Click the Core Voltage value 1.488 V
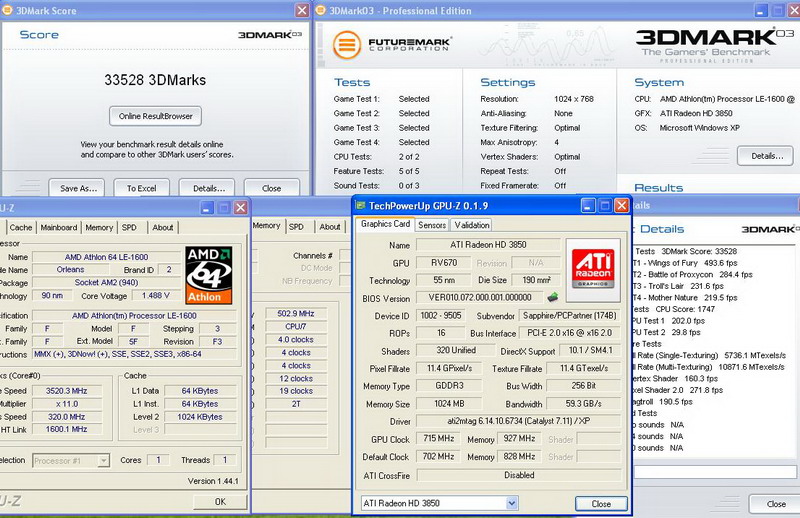Viewport: 800px width, 518px height. tap(156, 295)
